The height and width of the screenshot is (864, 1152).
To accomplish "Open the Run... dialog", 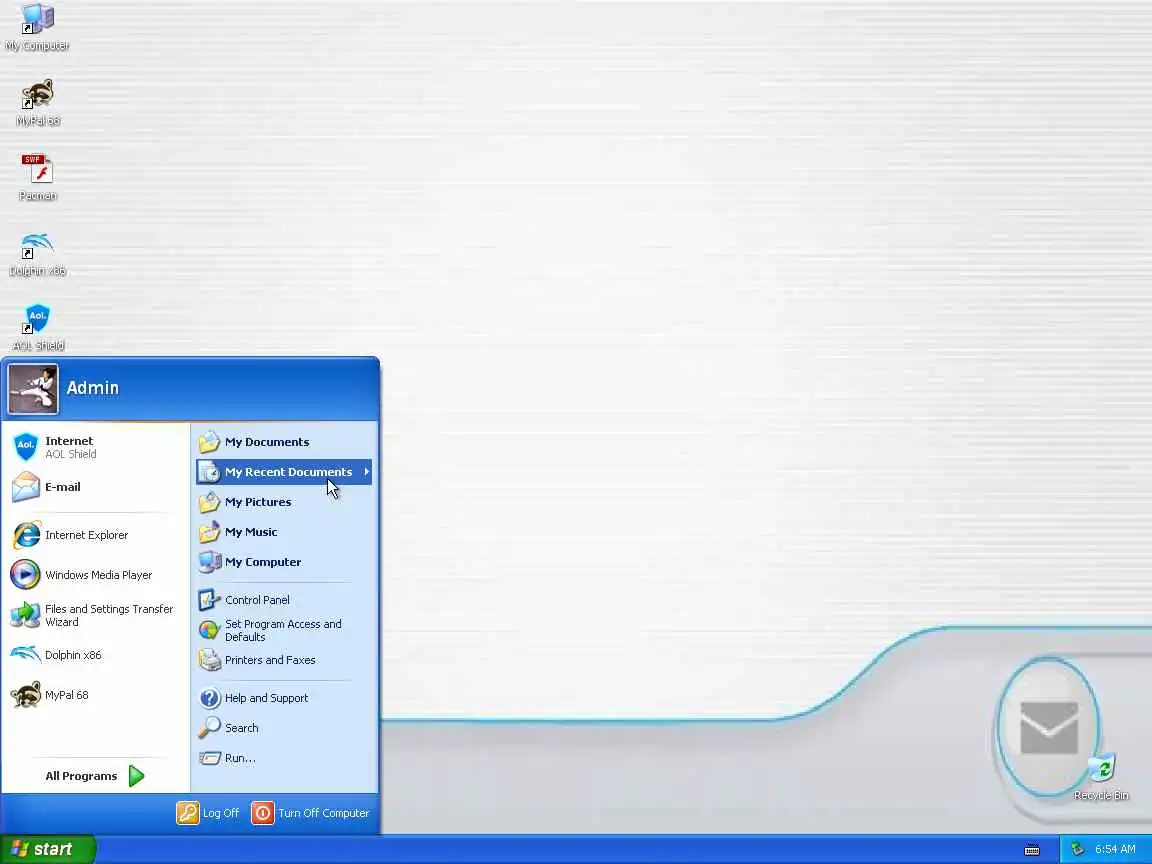I will (284, 758).
